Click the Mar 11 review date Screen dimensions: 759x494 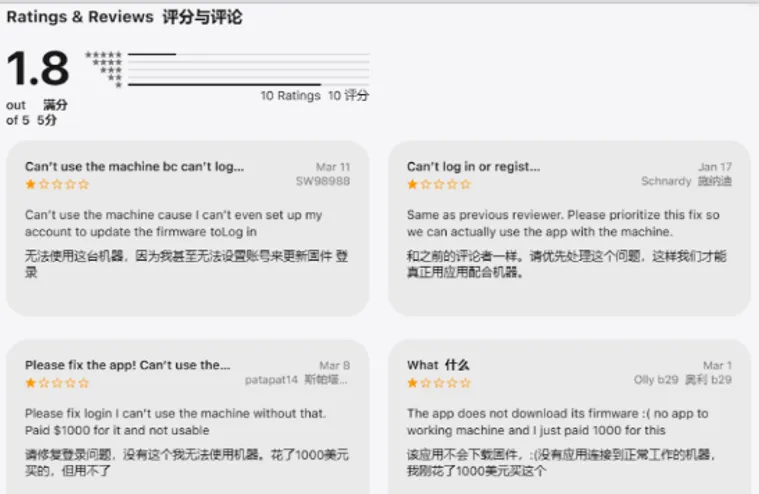[333, 167]
